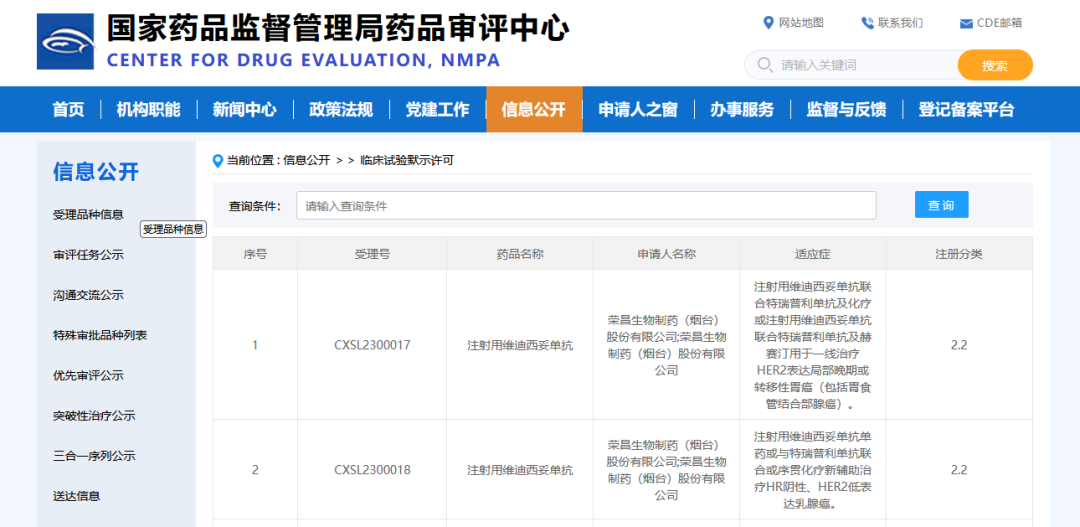Go to 办事服务 in navigation bar
Image resolution: width=1080 pixels, height=527 pixels.
tap(742, 110)
